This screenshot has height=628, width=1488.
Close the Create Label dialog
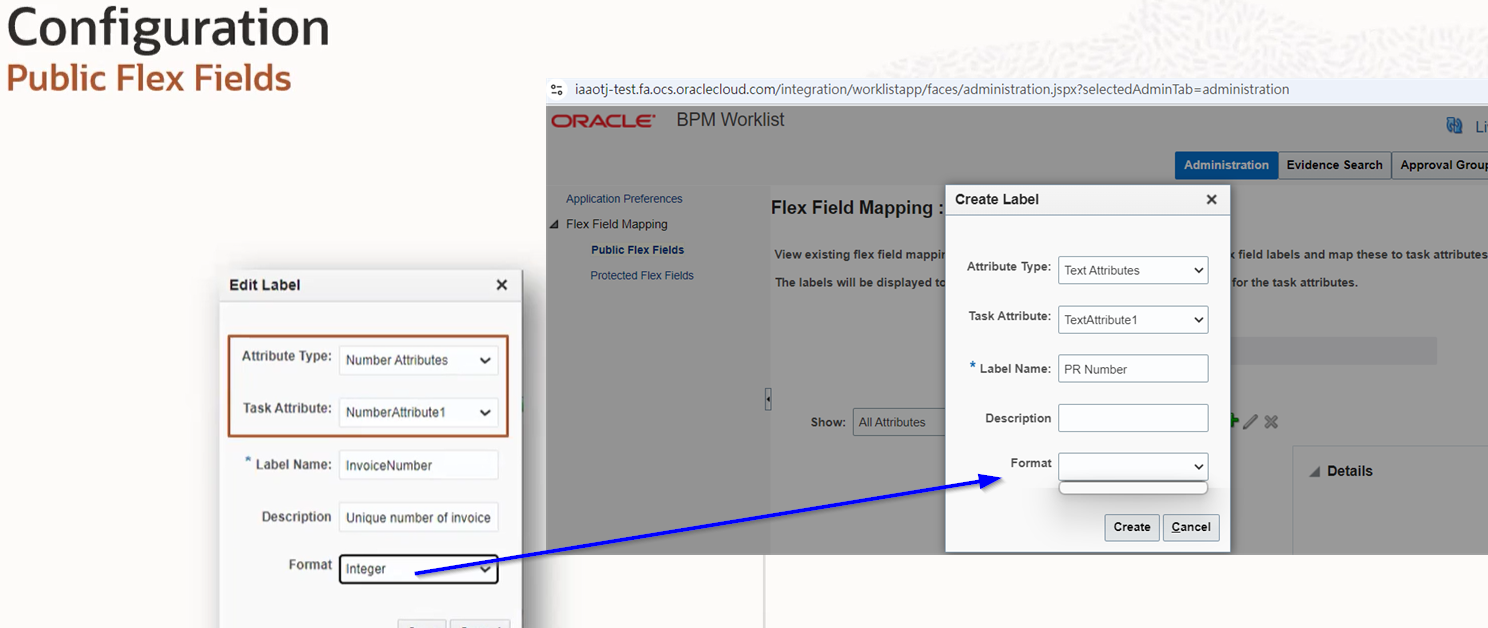coord(1211,199)
